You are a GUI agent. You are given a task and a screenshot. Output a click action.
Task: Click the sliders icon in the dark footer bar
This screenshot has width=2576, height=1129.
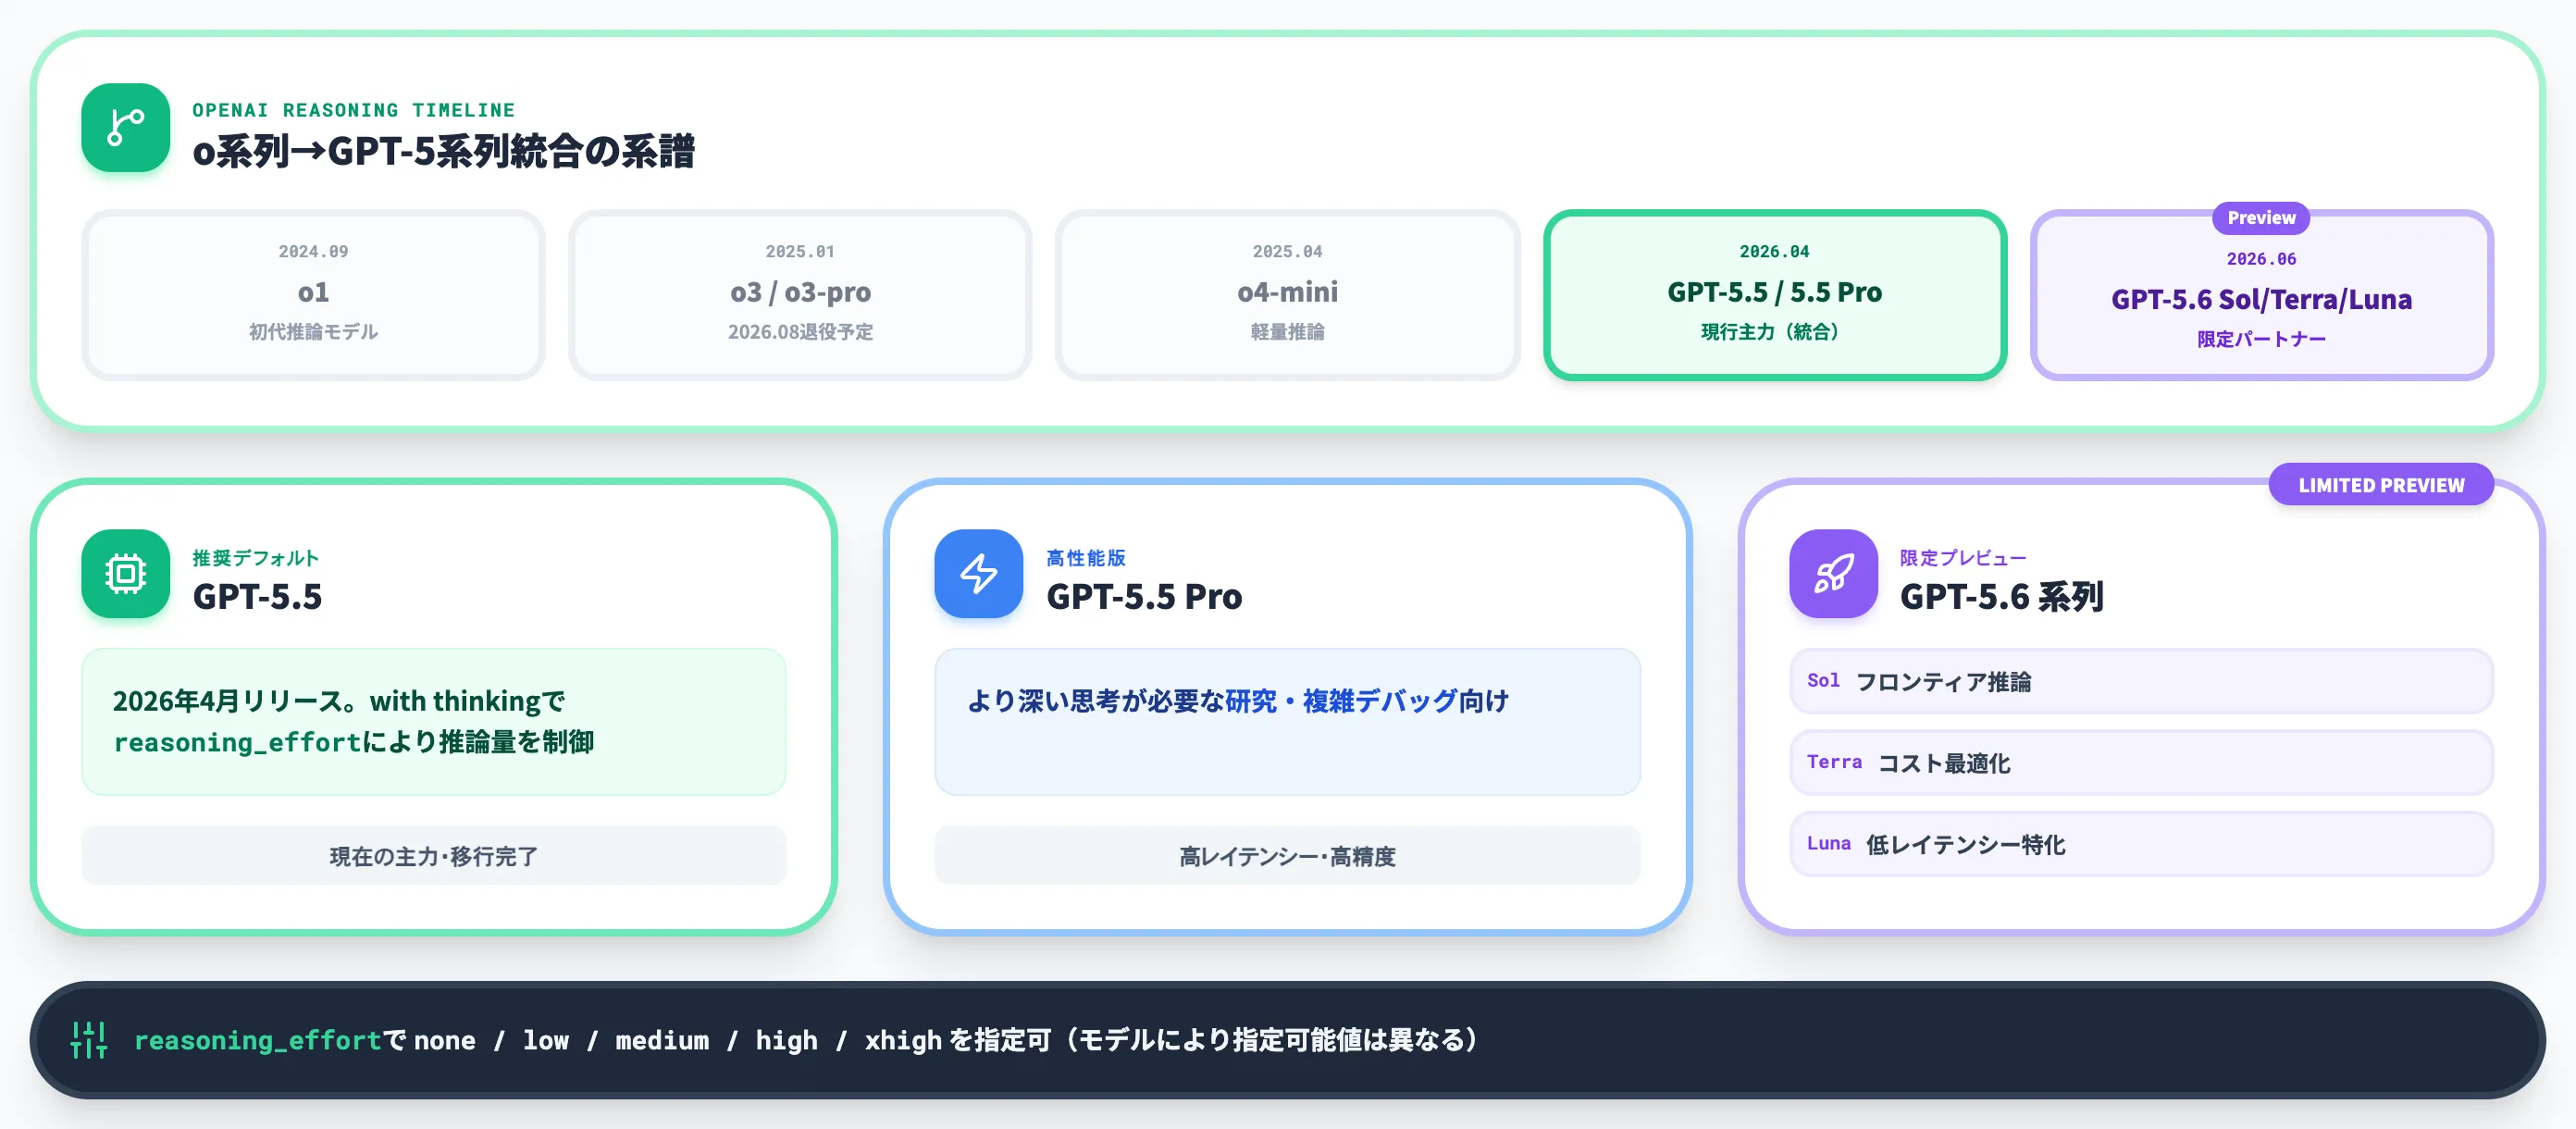[x=88, y=1040]
